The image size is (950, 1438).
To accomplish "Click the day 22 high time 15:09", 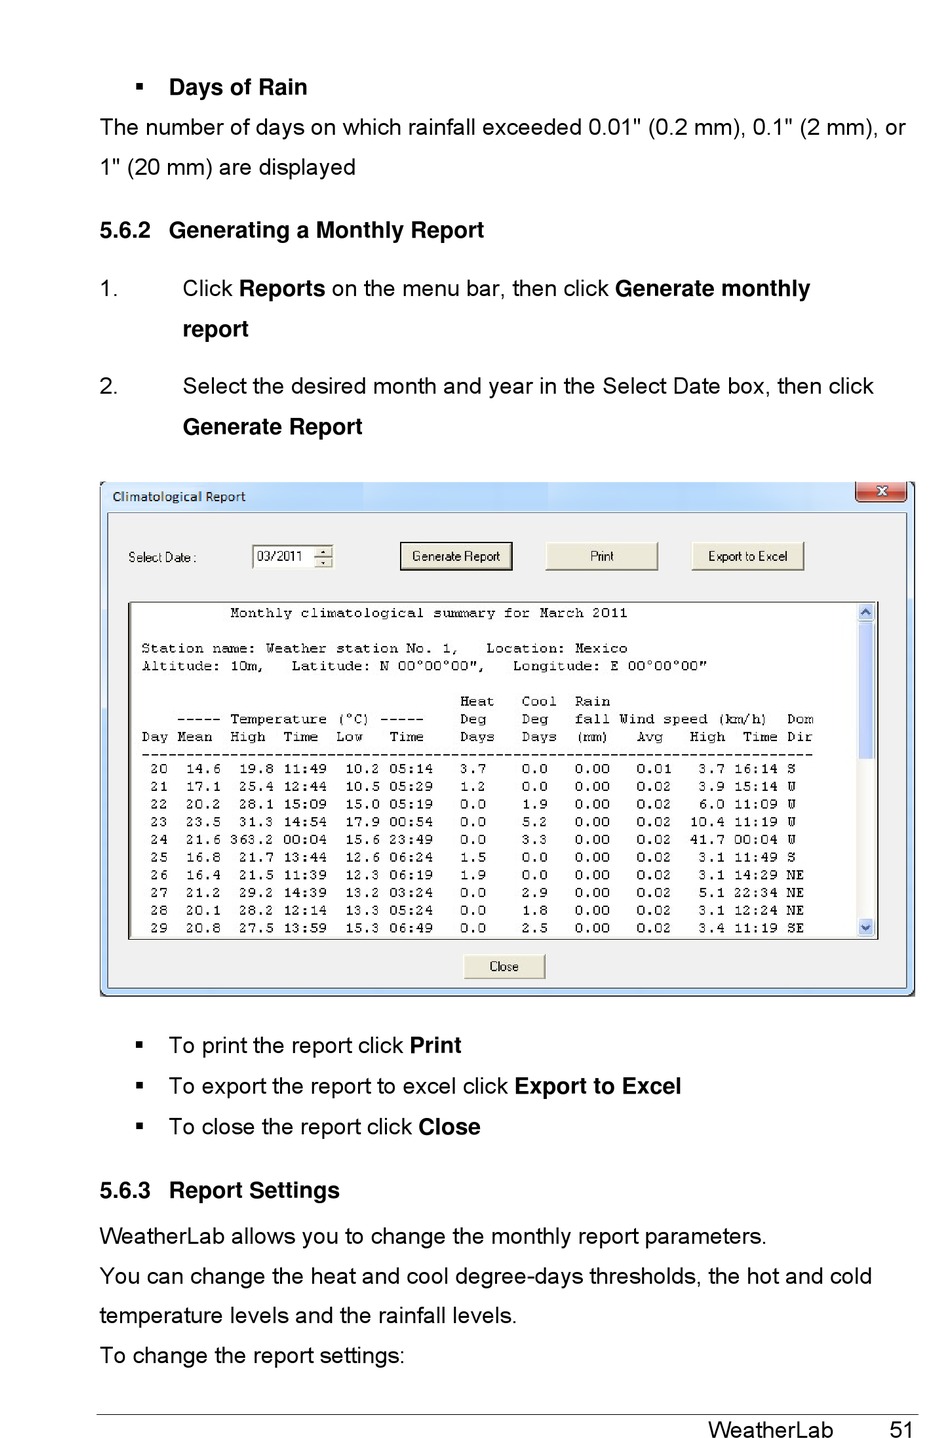I will click(305, 804).
